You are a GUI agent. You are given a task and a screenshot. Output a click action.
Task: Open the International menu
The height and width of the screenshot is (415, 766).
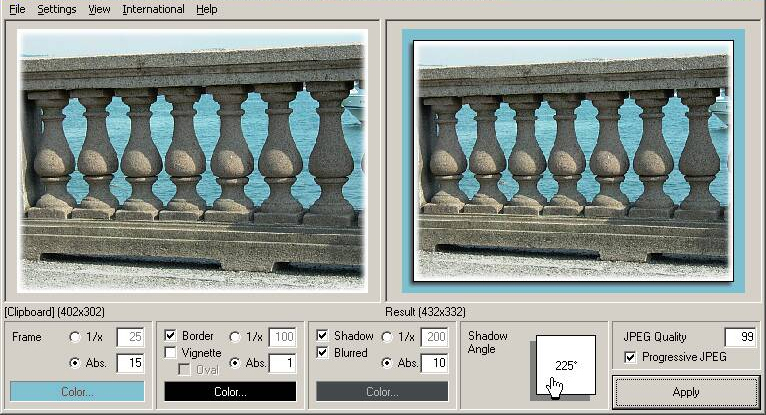pyautogui.click(x=153, y=9)
